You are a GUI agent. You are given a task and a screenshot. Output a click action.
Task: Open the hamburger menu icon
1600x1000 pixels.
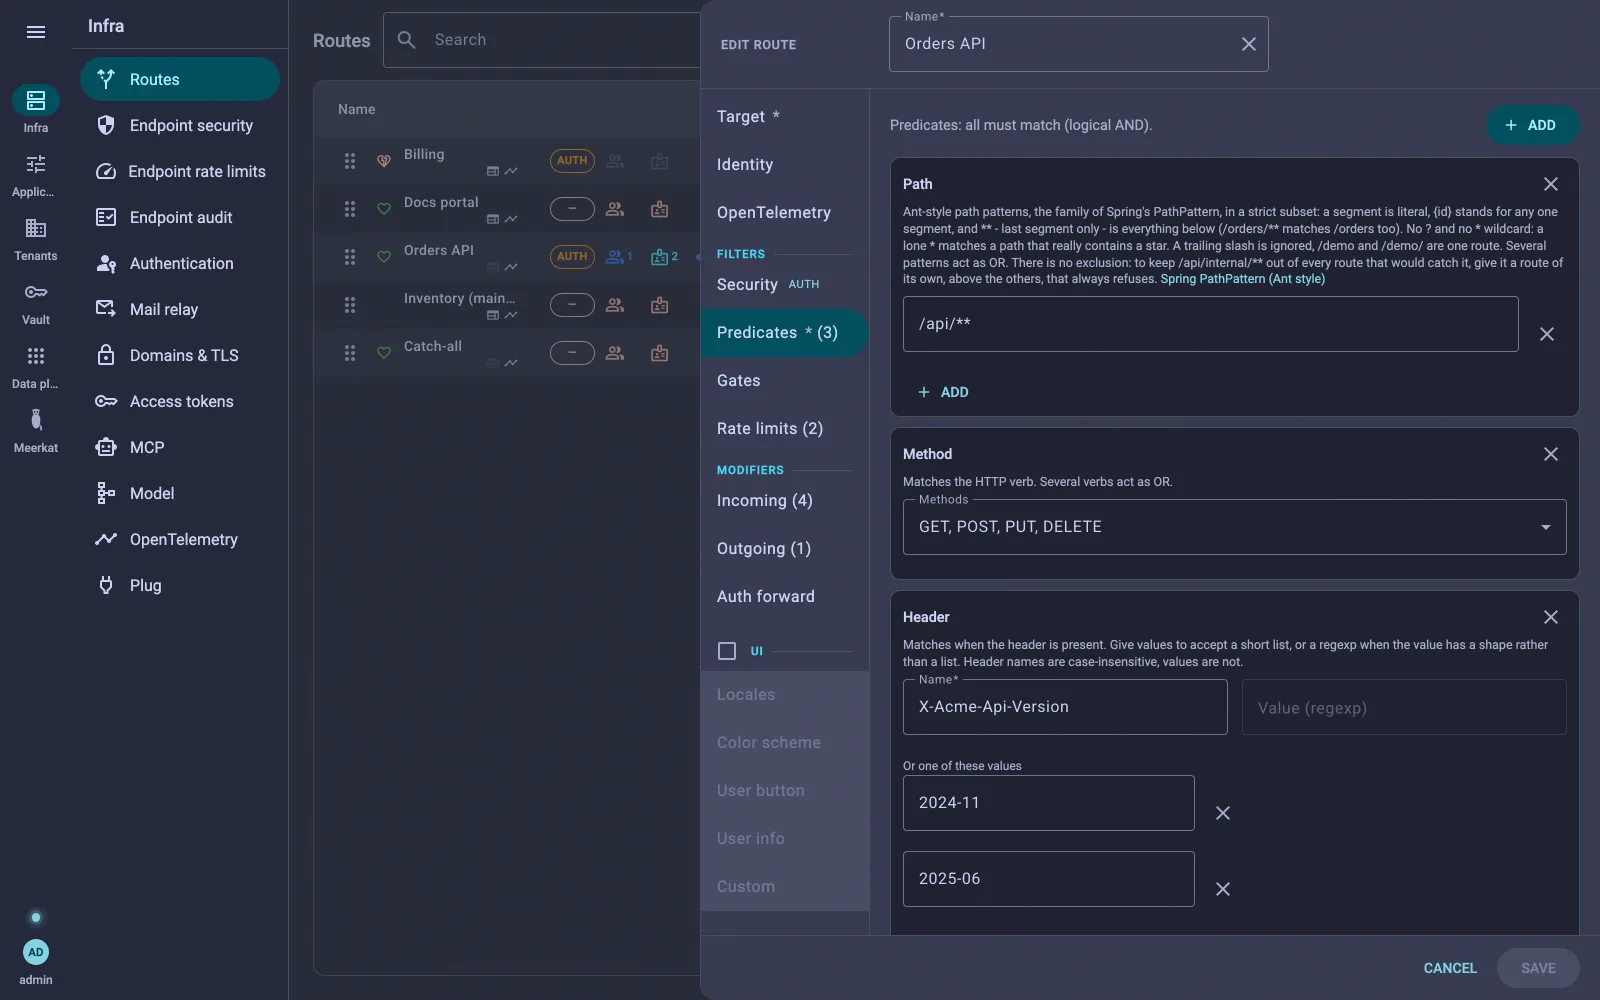36,32
